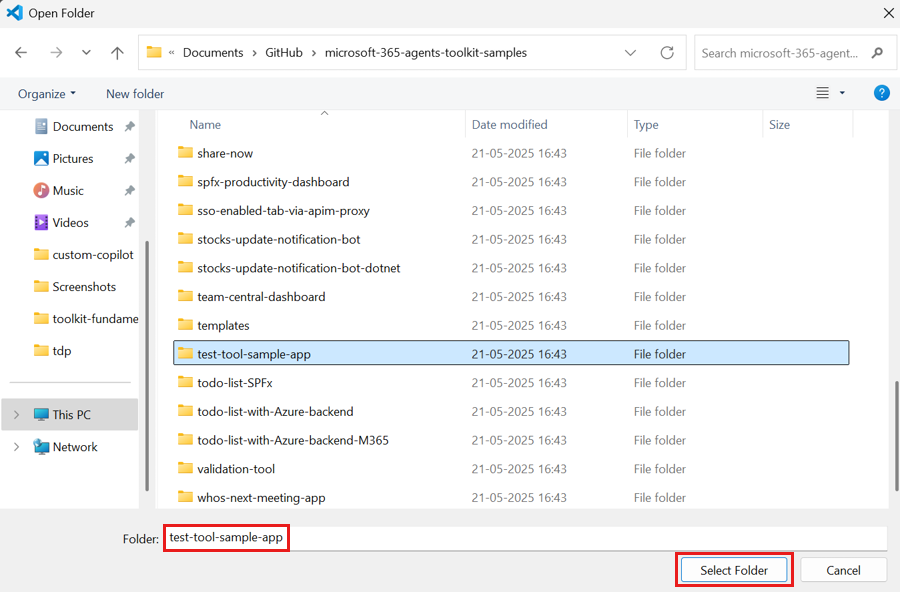Click microsoft-365-agents-toolkit-samples breadcrumb
The width and height of the screenshot is (900, 592).
click(x=425, y=53)
